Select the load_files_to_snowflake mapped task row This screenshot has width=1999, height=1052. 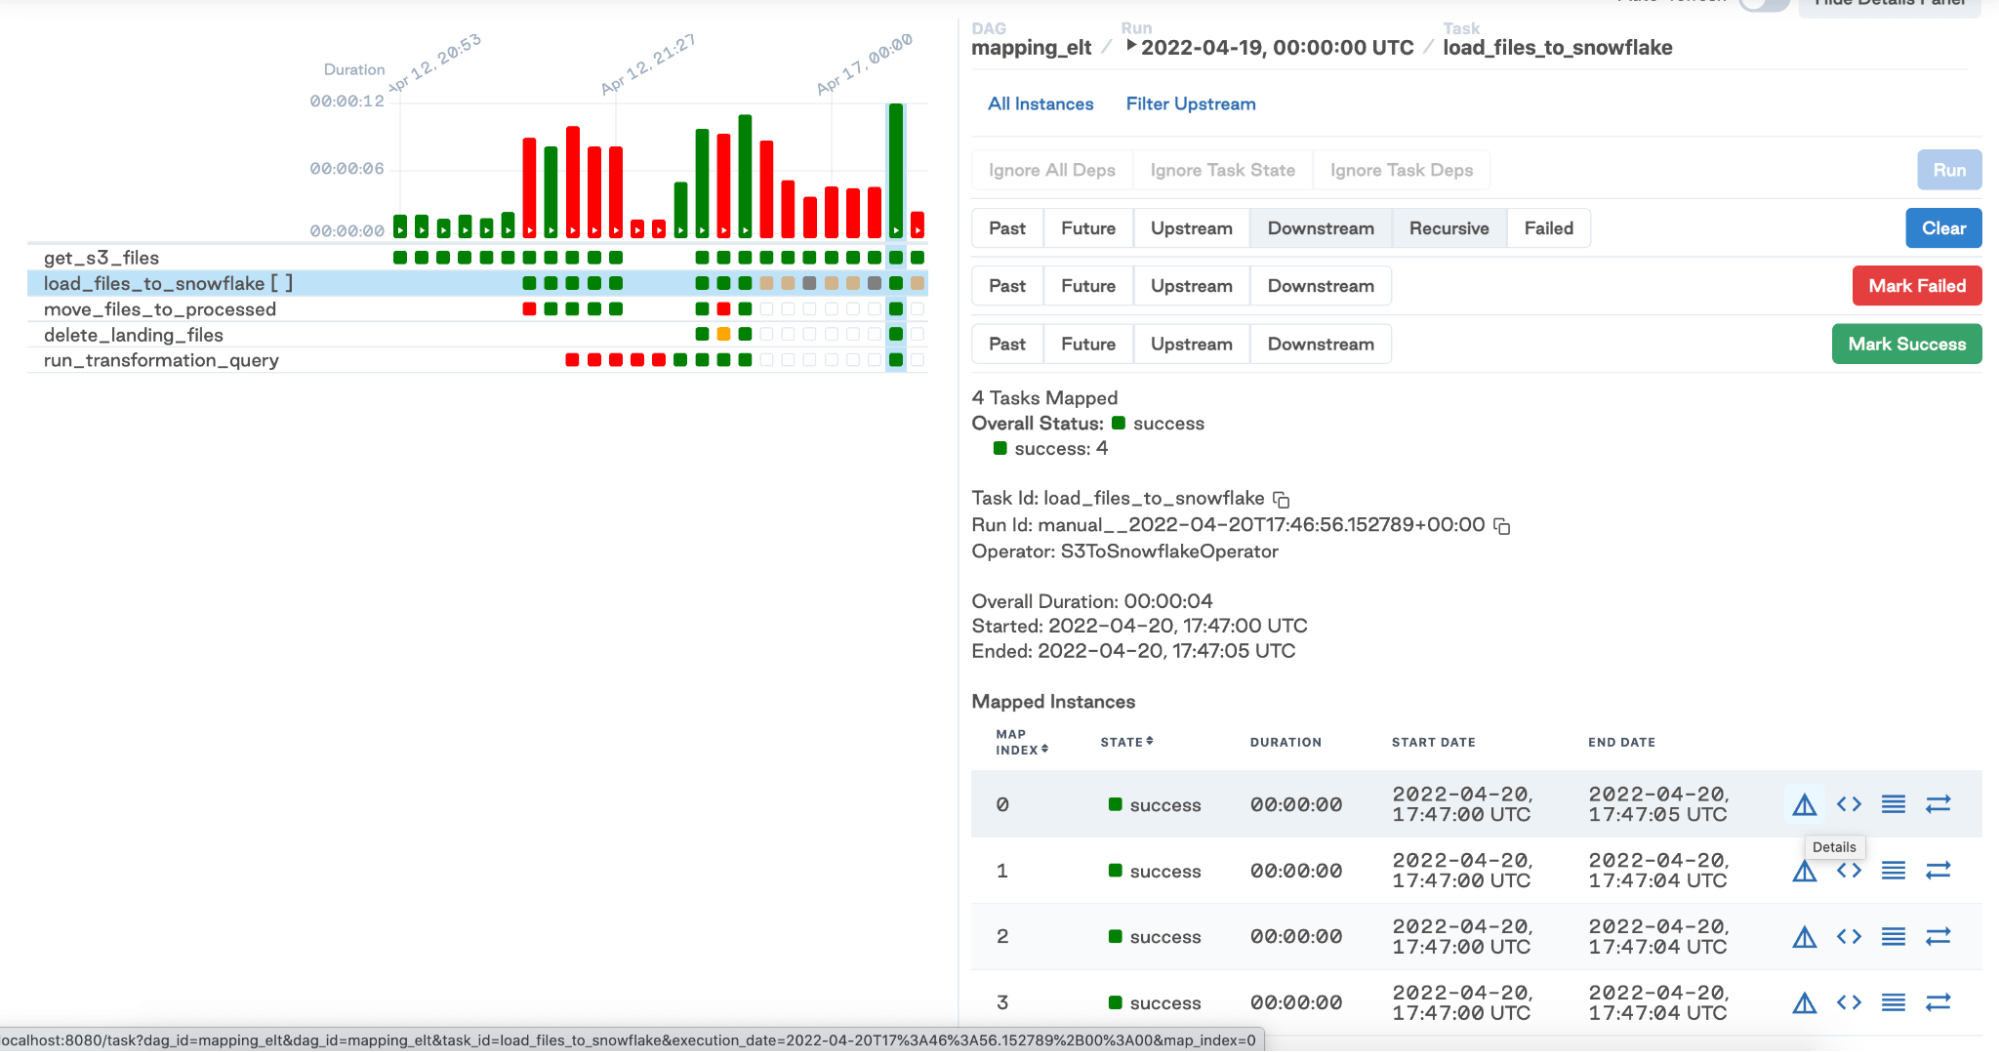click(167, 284)
